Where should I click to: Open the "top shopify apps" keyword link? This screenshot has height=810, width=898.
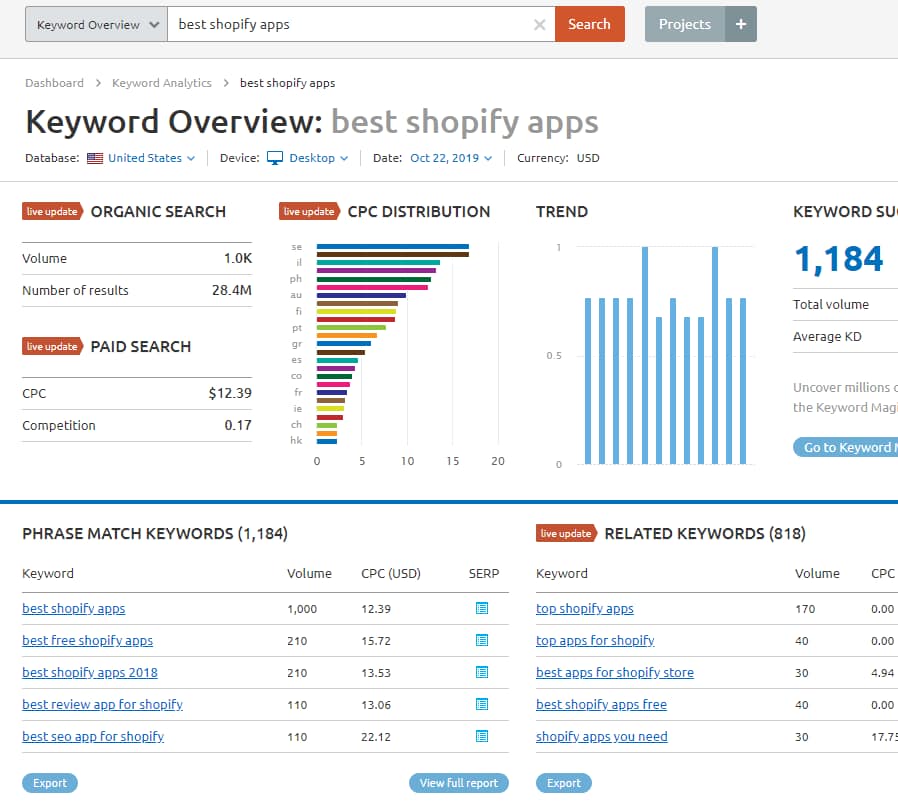[585, 608]
